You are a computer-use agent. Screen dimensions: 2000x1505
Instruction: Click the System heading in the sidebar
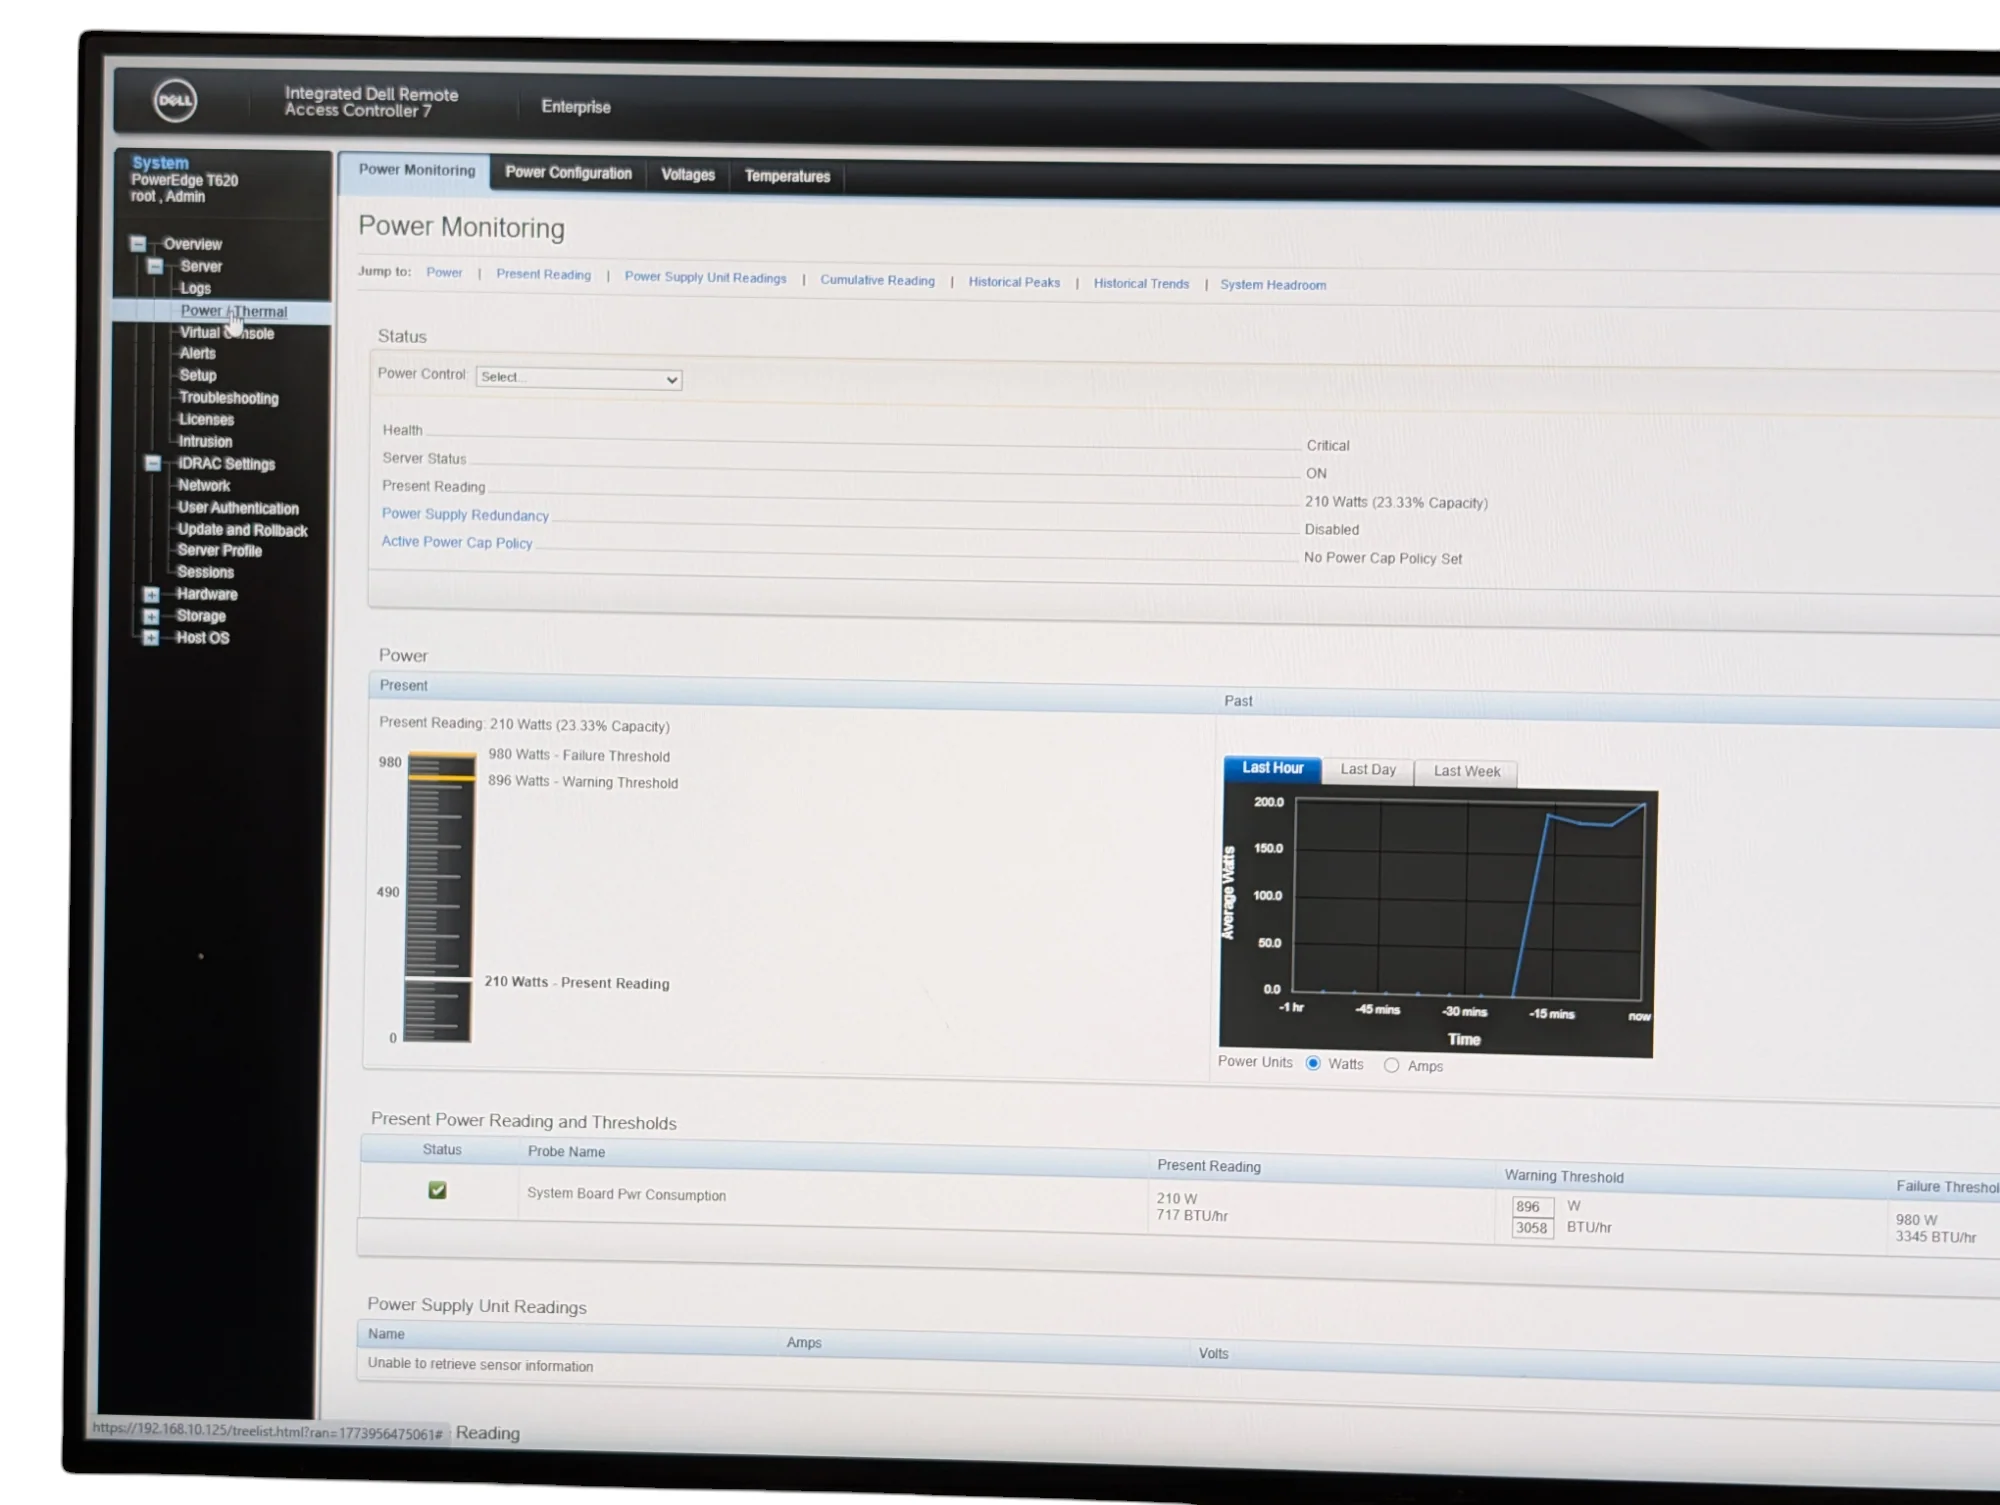tap(160, 162)
